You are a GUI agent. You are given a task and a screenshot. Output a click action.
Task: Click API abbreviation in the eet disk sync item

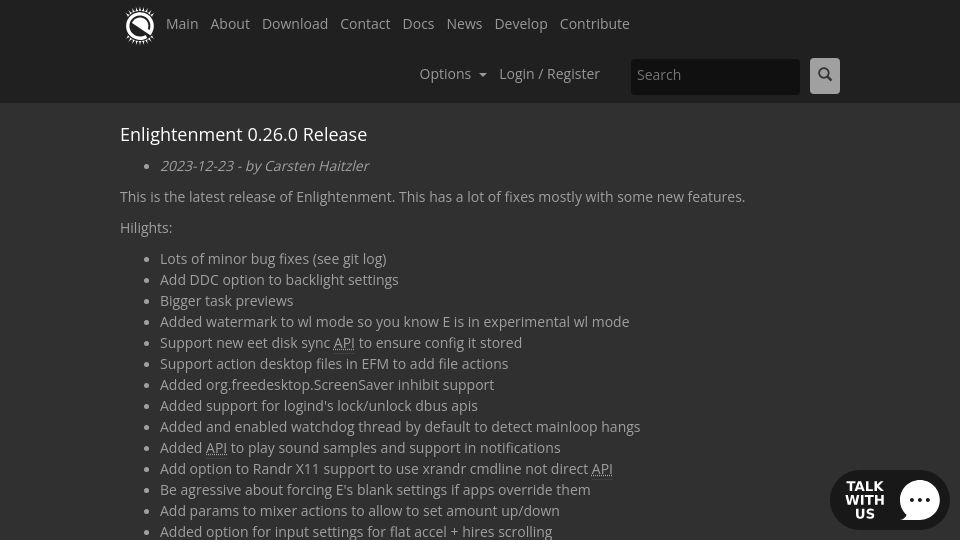(344, 343)
